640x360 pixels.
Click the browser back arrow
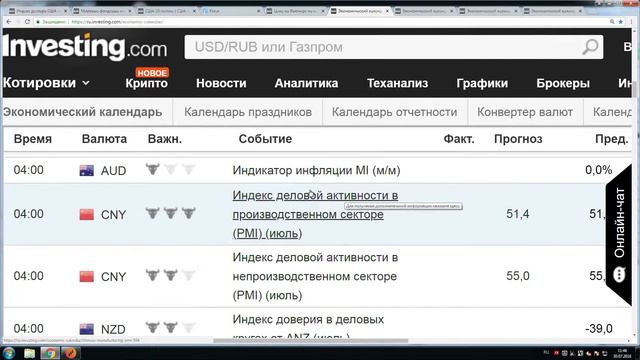9,22
